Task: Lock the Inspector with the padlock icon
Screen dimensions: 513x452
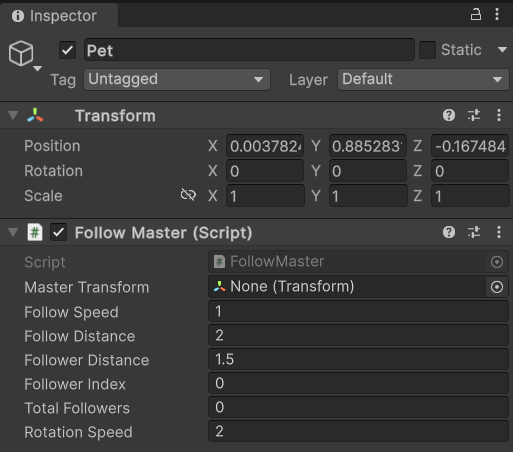Action: [x=476, y=15]
